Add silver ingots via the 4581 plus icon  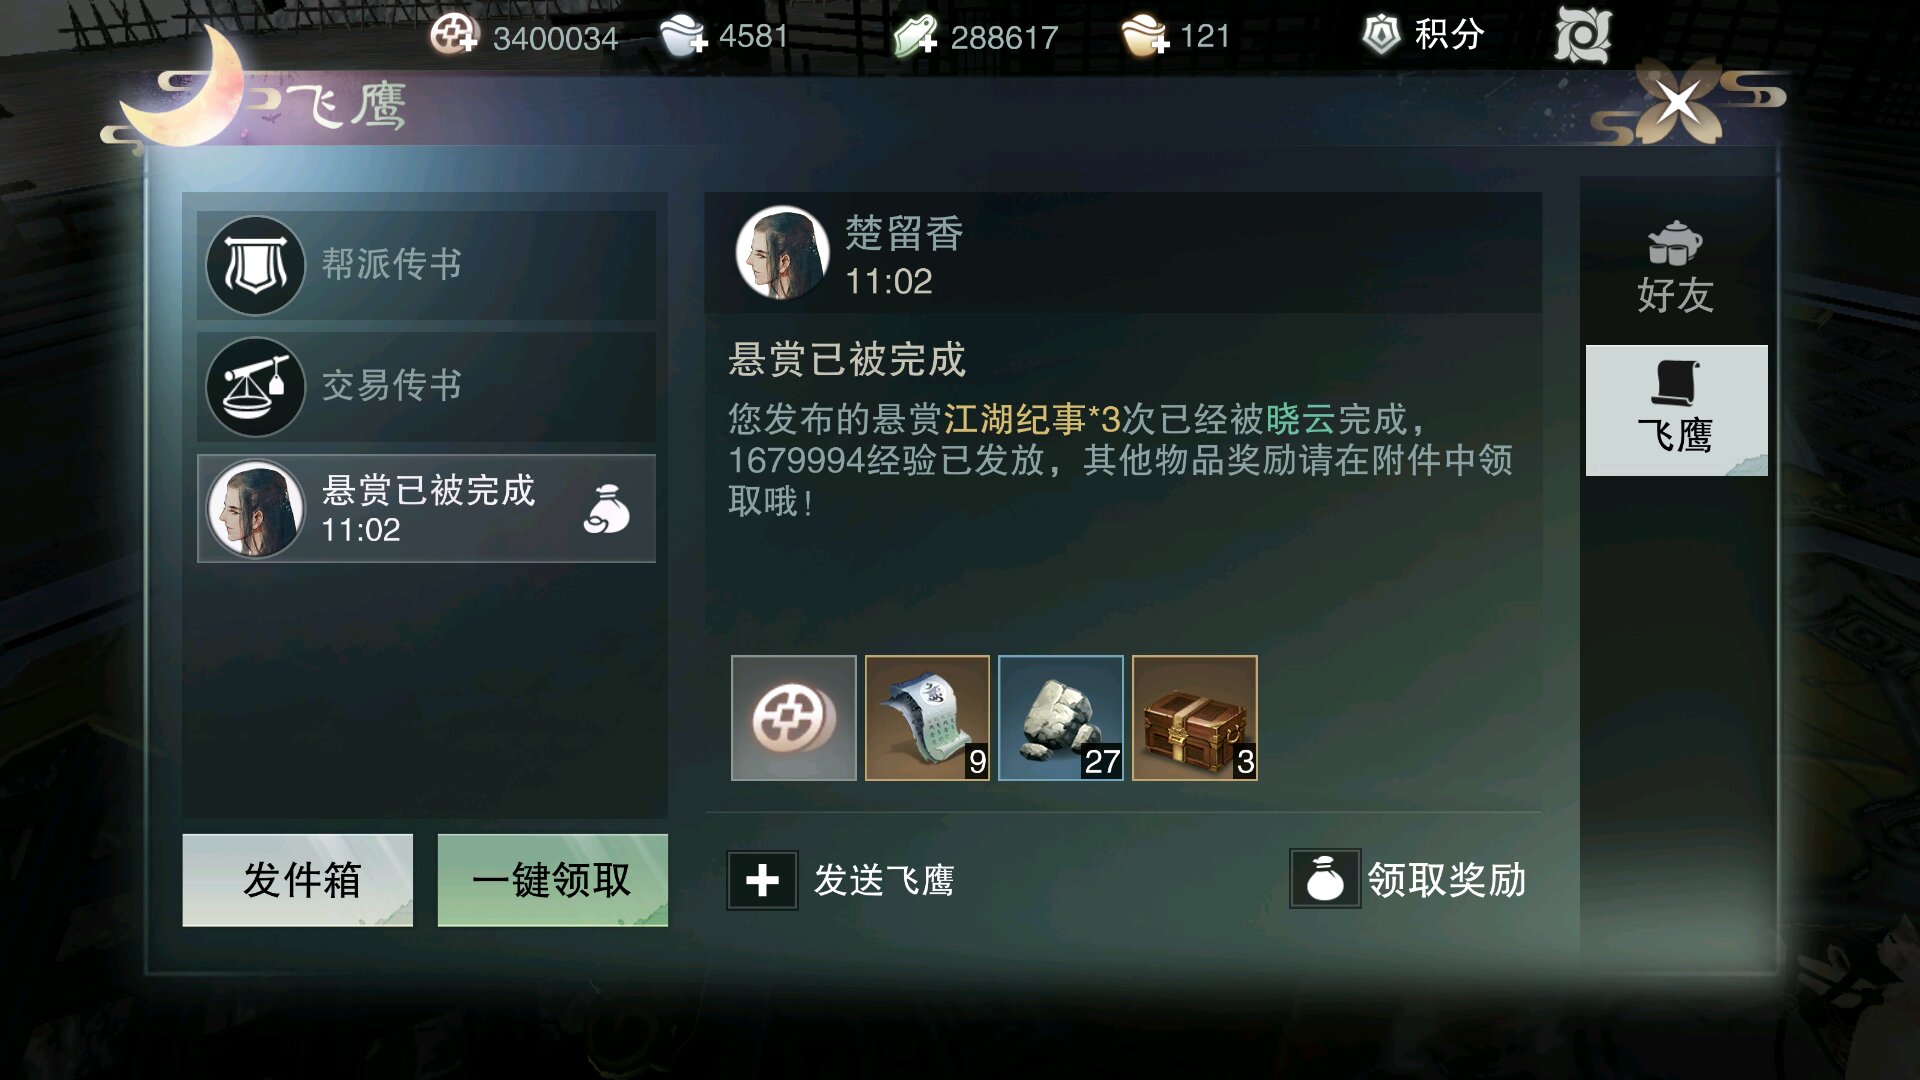[x=684, y=36]
